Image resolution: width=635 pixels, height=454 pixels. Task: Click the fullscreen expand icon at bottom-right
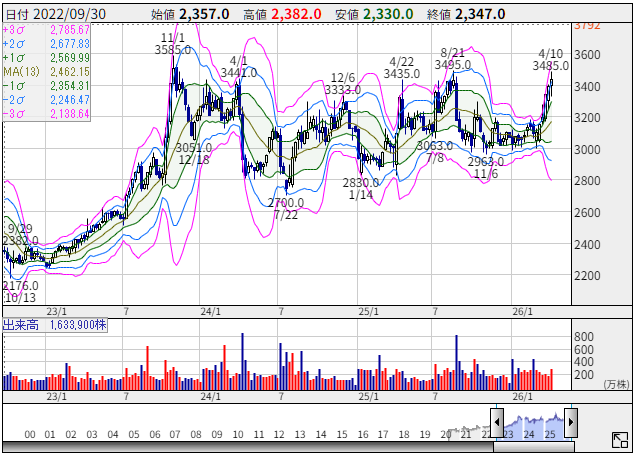(619, 439)
